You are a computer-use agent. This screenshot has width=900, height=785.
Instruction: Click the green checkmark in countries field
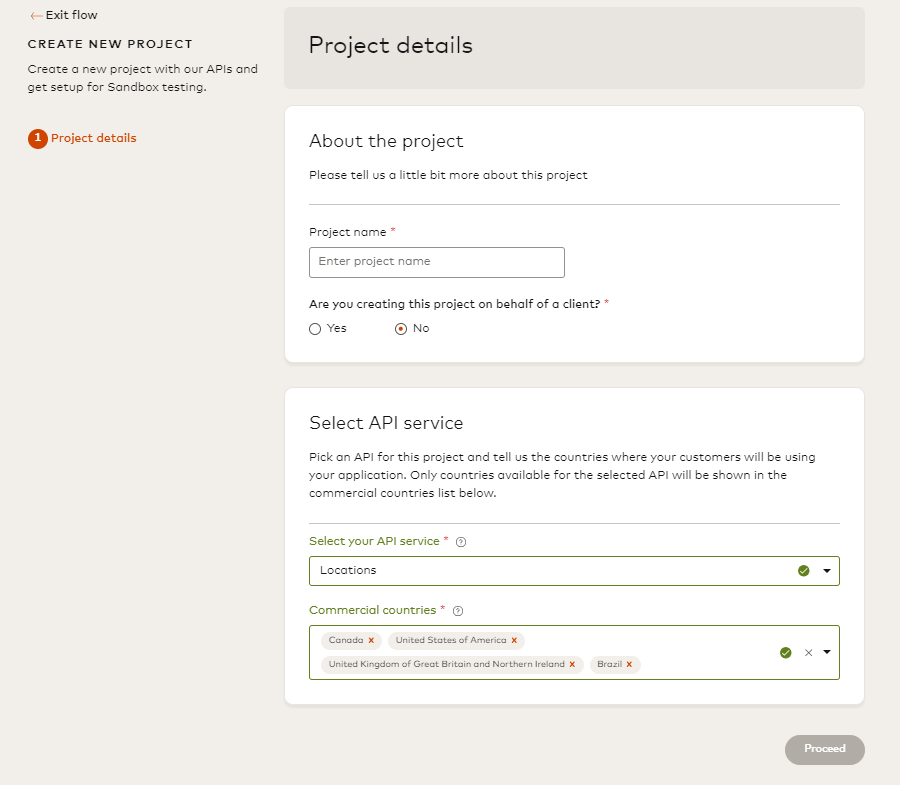[x=785, y=652]
